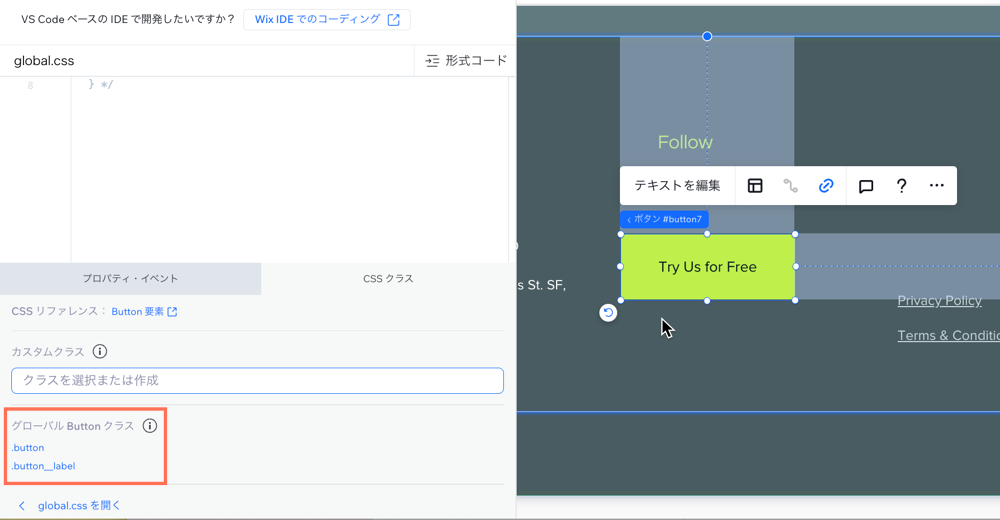This screenshot has width=1000, height=520.
Task: Click the 形式コード format button
Action: tap(465, 61)
